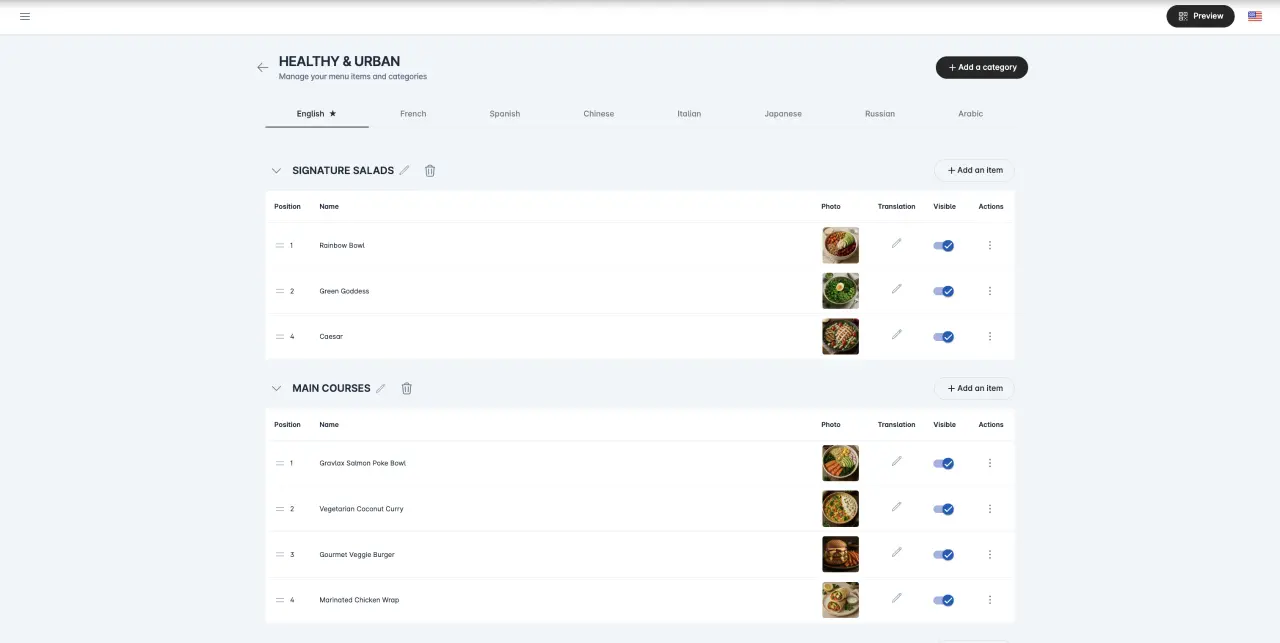Switch to the Arabic tab
The width and height of the screenshot is (1280, 643).
pyautogui.click(x=971, y=114)
